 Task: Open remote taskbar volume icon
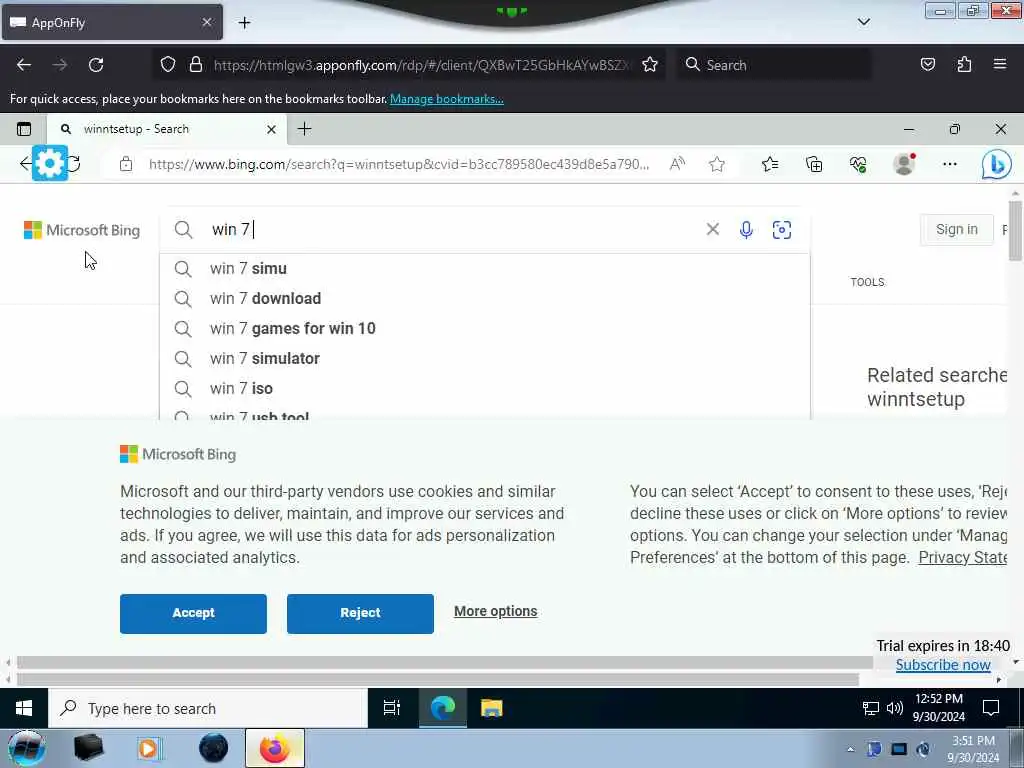coord(895,708)
